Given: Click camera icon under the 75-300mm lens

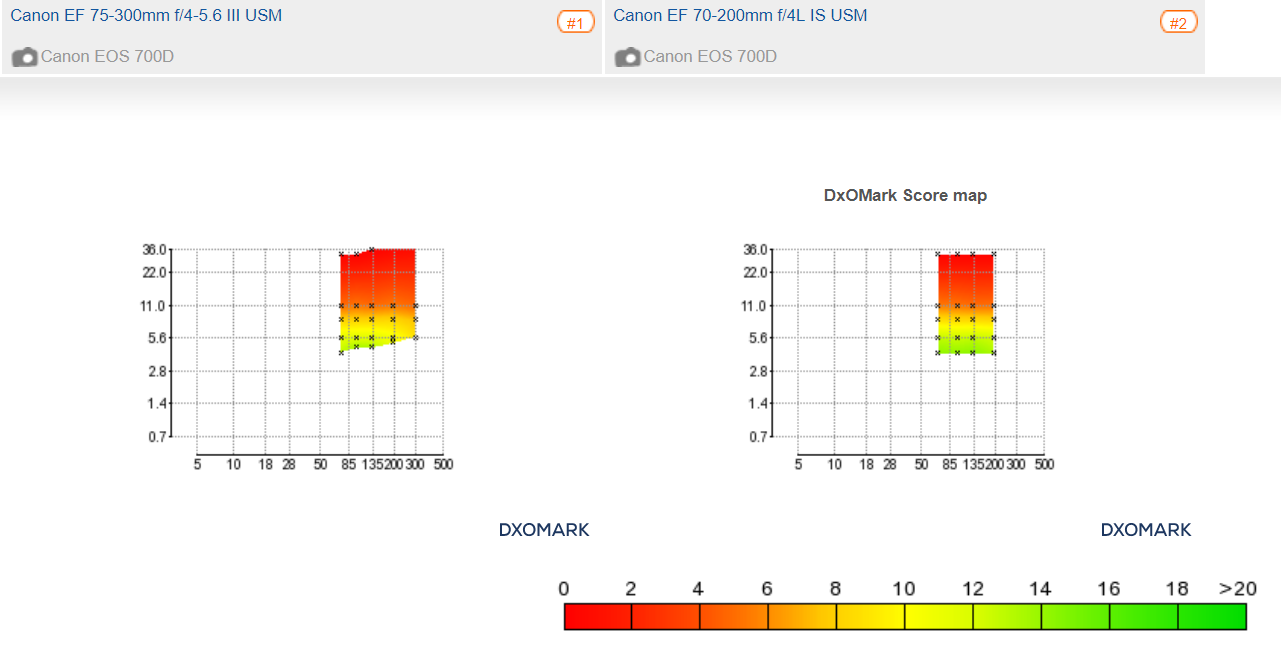Looking at the screenshot, I should click(x=24, y=57).
